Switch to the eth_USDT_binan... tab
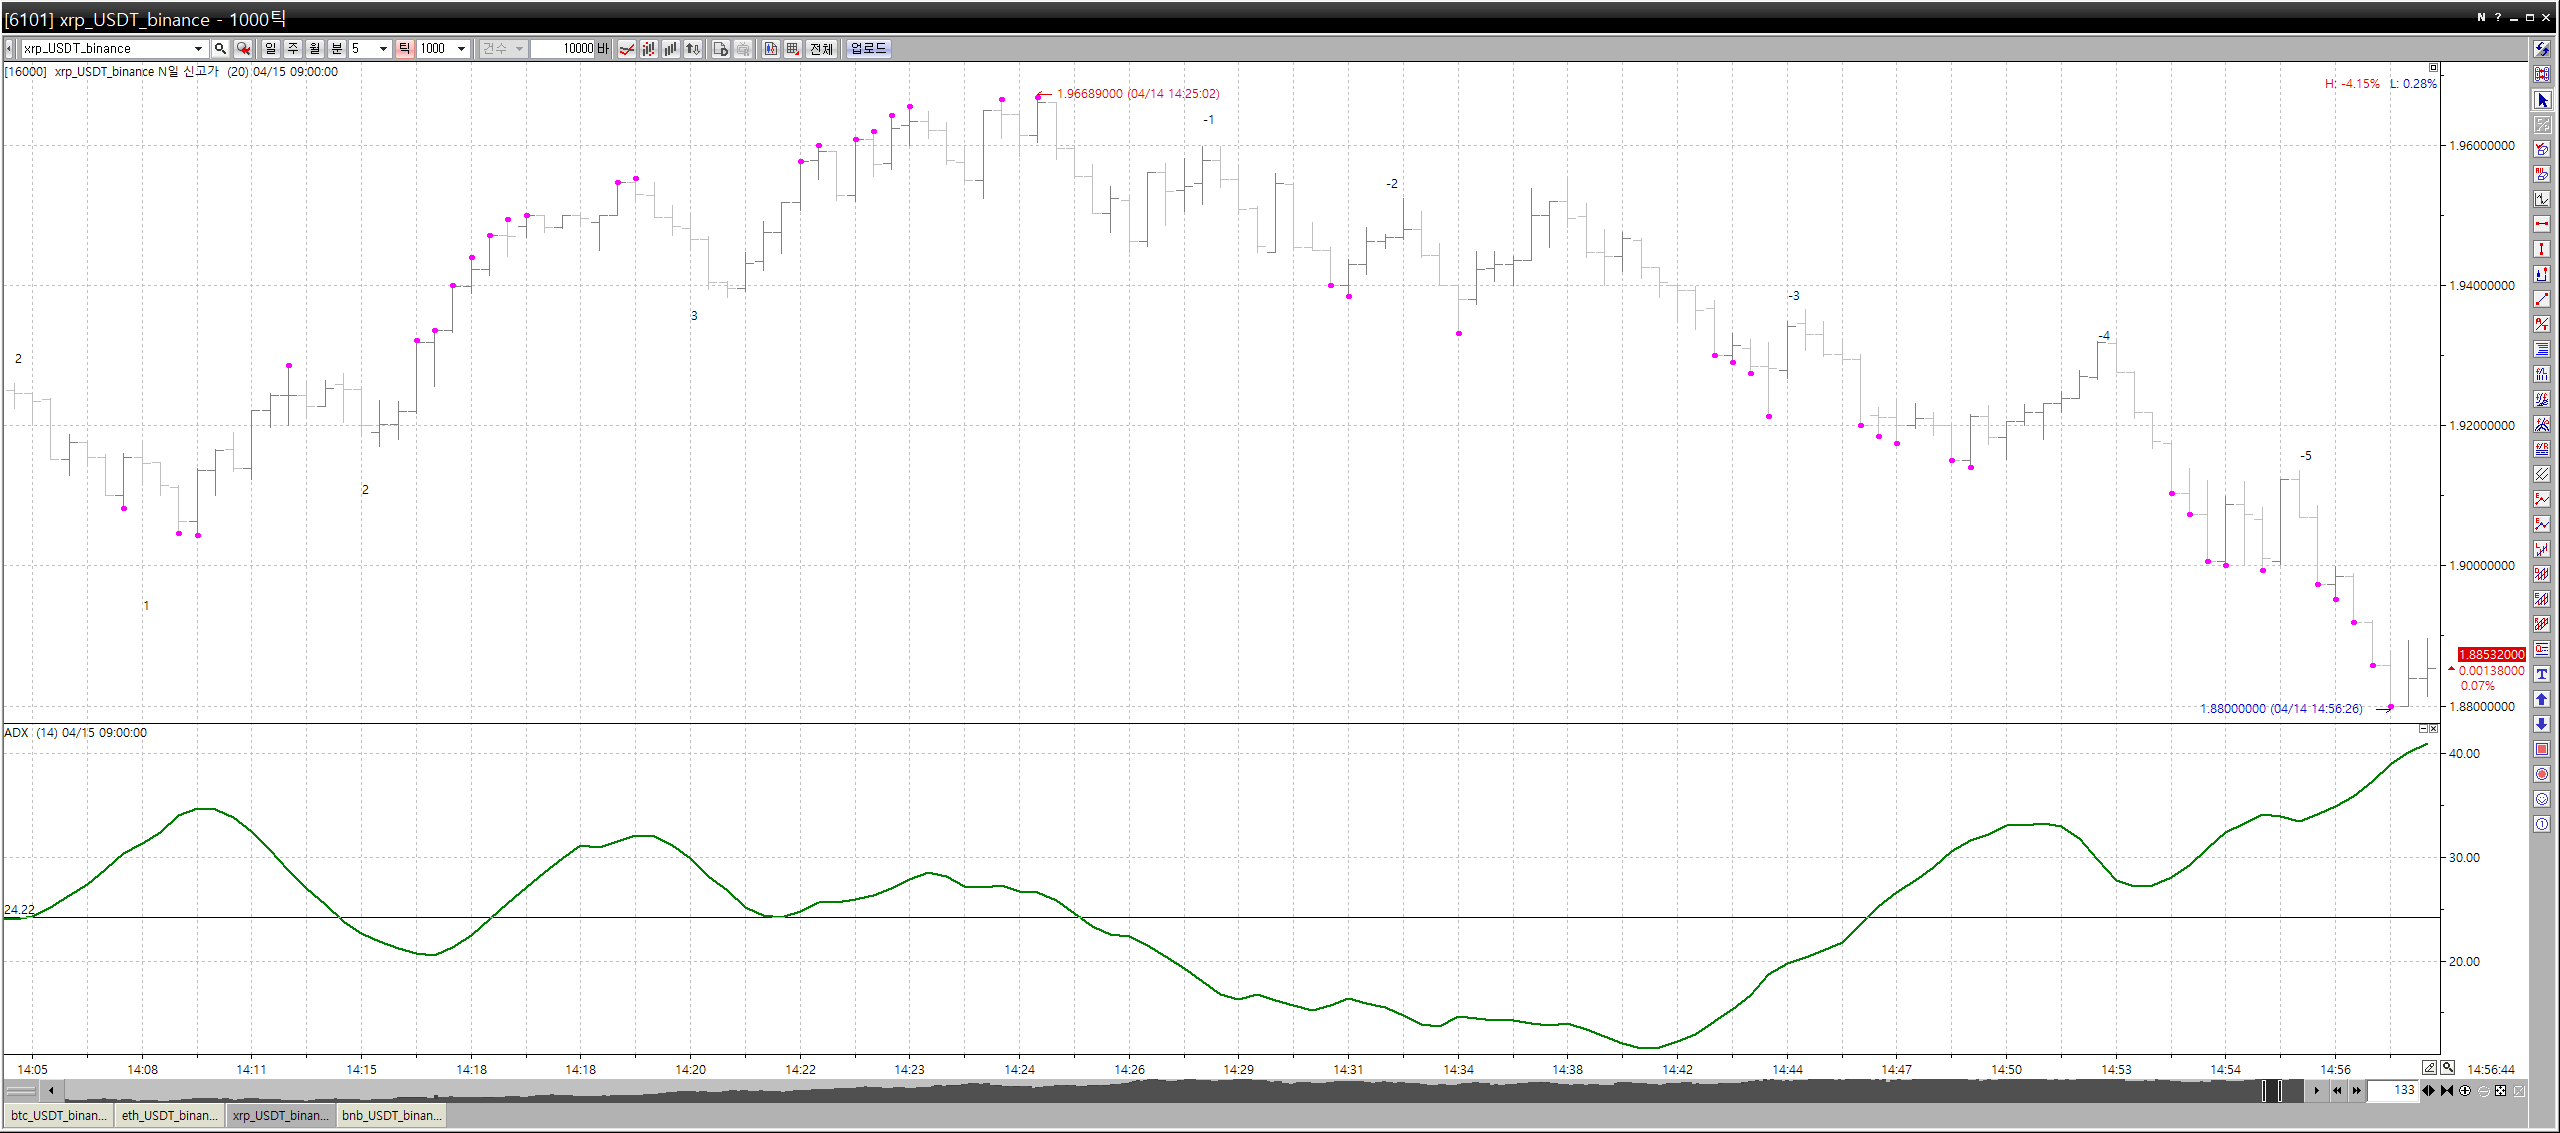Viewport: 2560px width, 1133px height. [x=169, y=1115]
